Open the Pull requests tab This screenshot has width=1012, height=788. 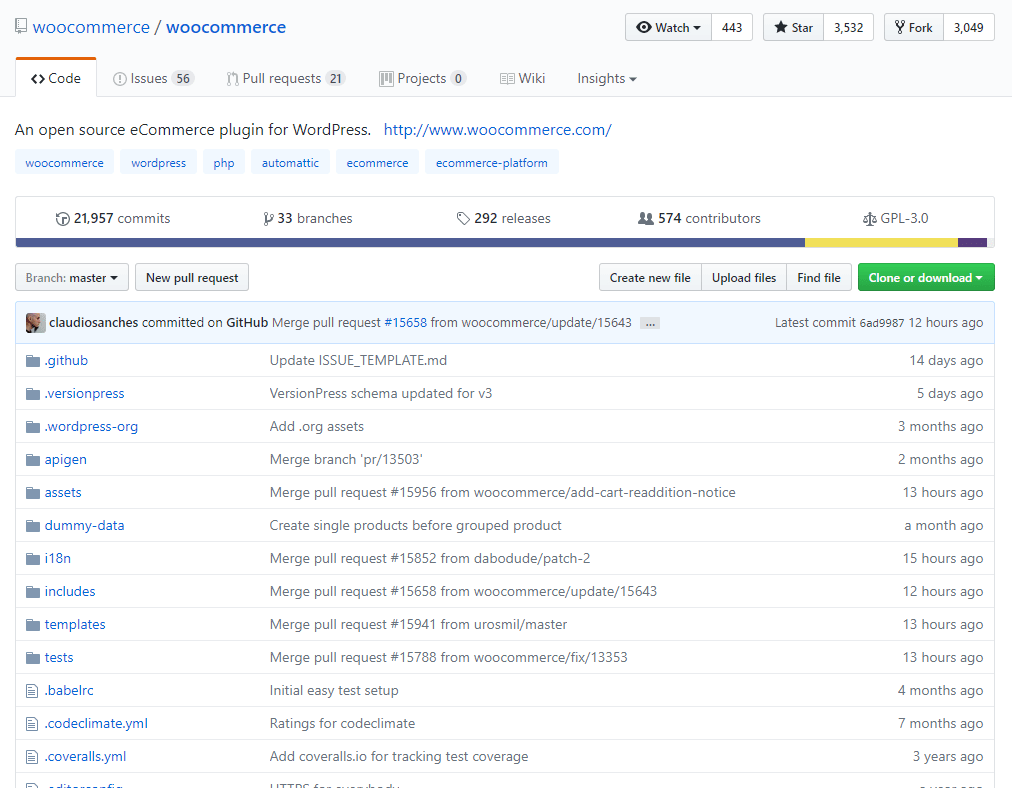285,79
